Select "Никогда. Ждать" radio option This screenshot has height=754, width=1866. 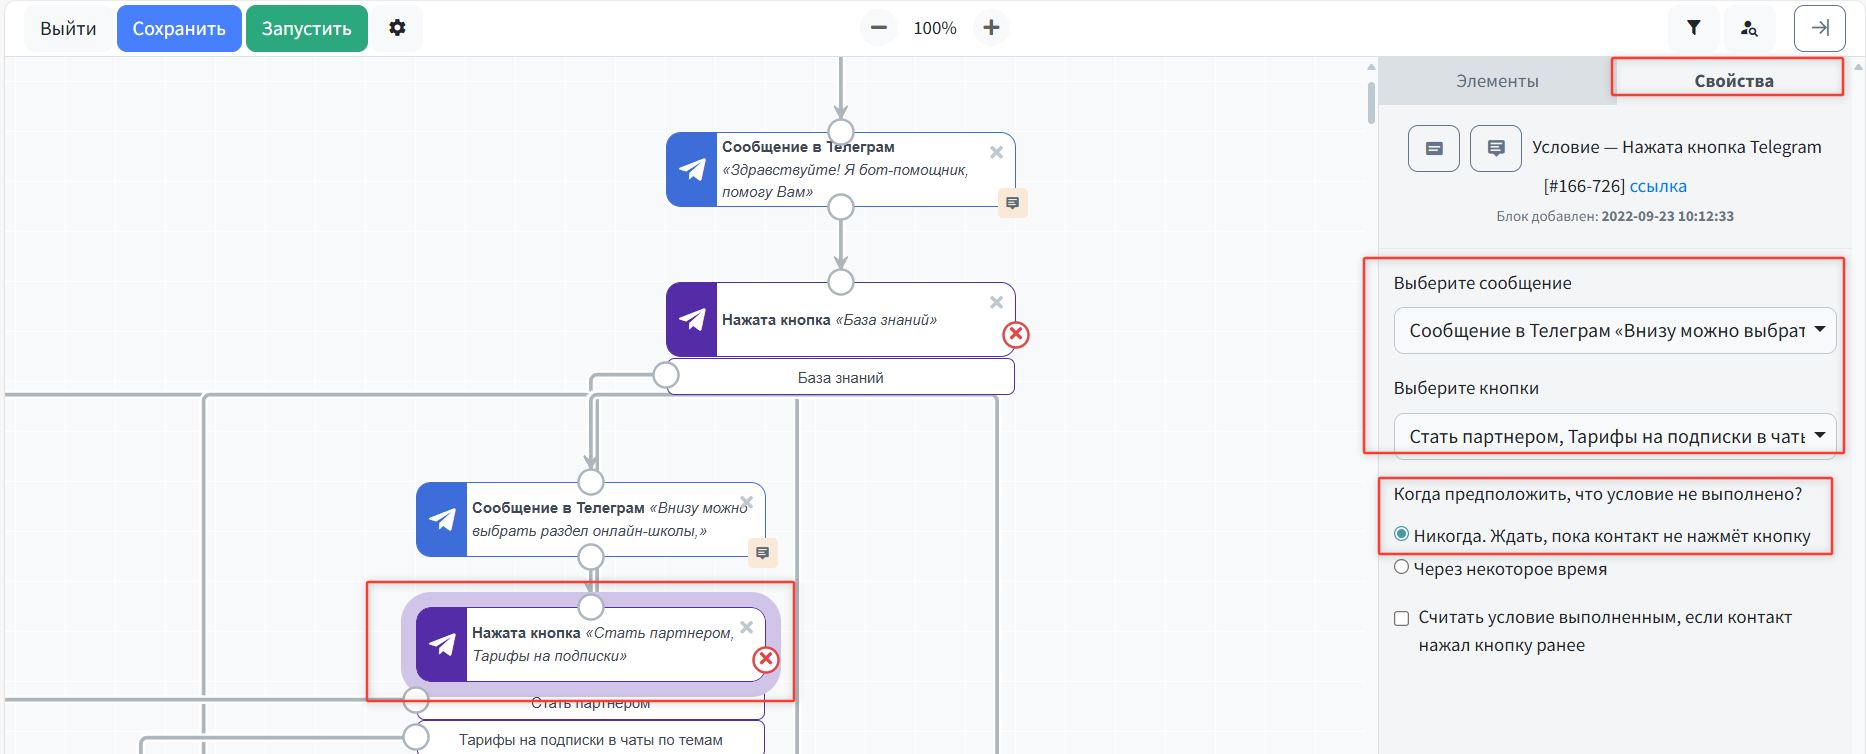1401,534
